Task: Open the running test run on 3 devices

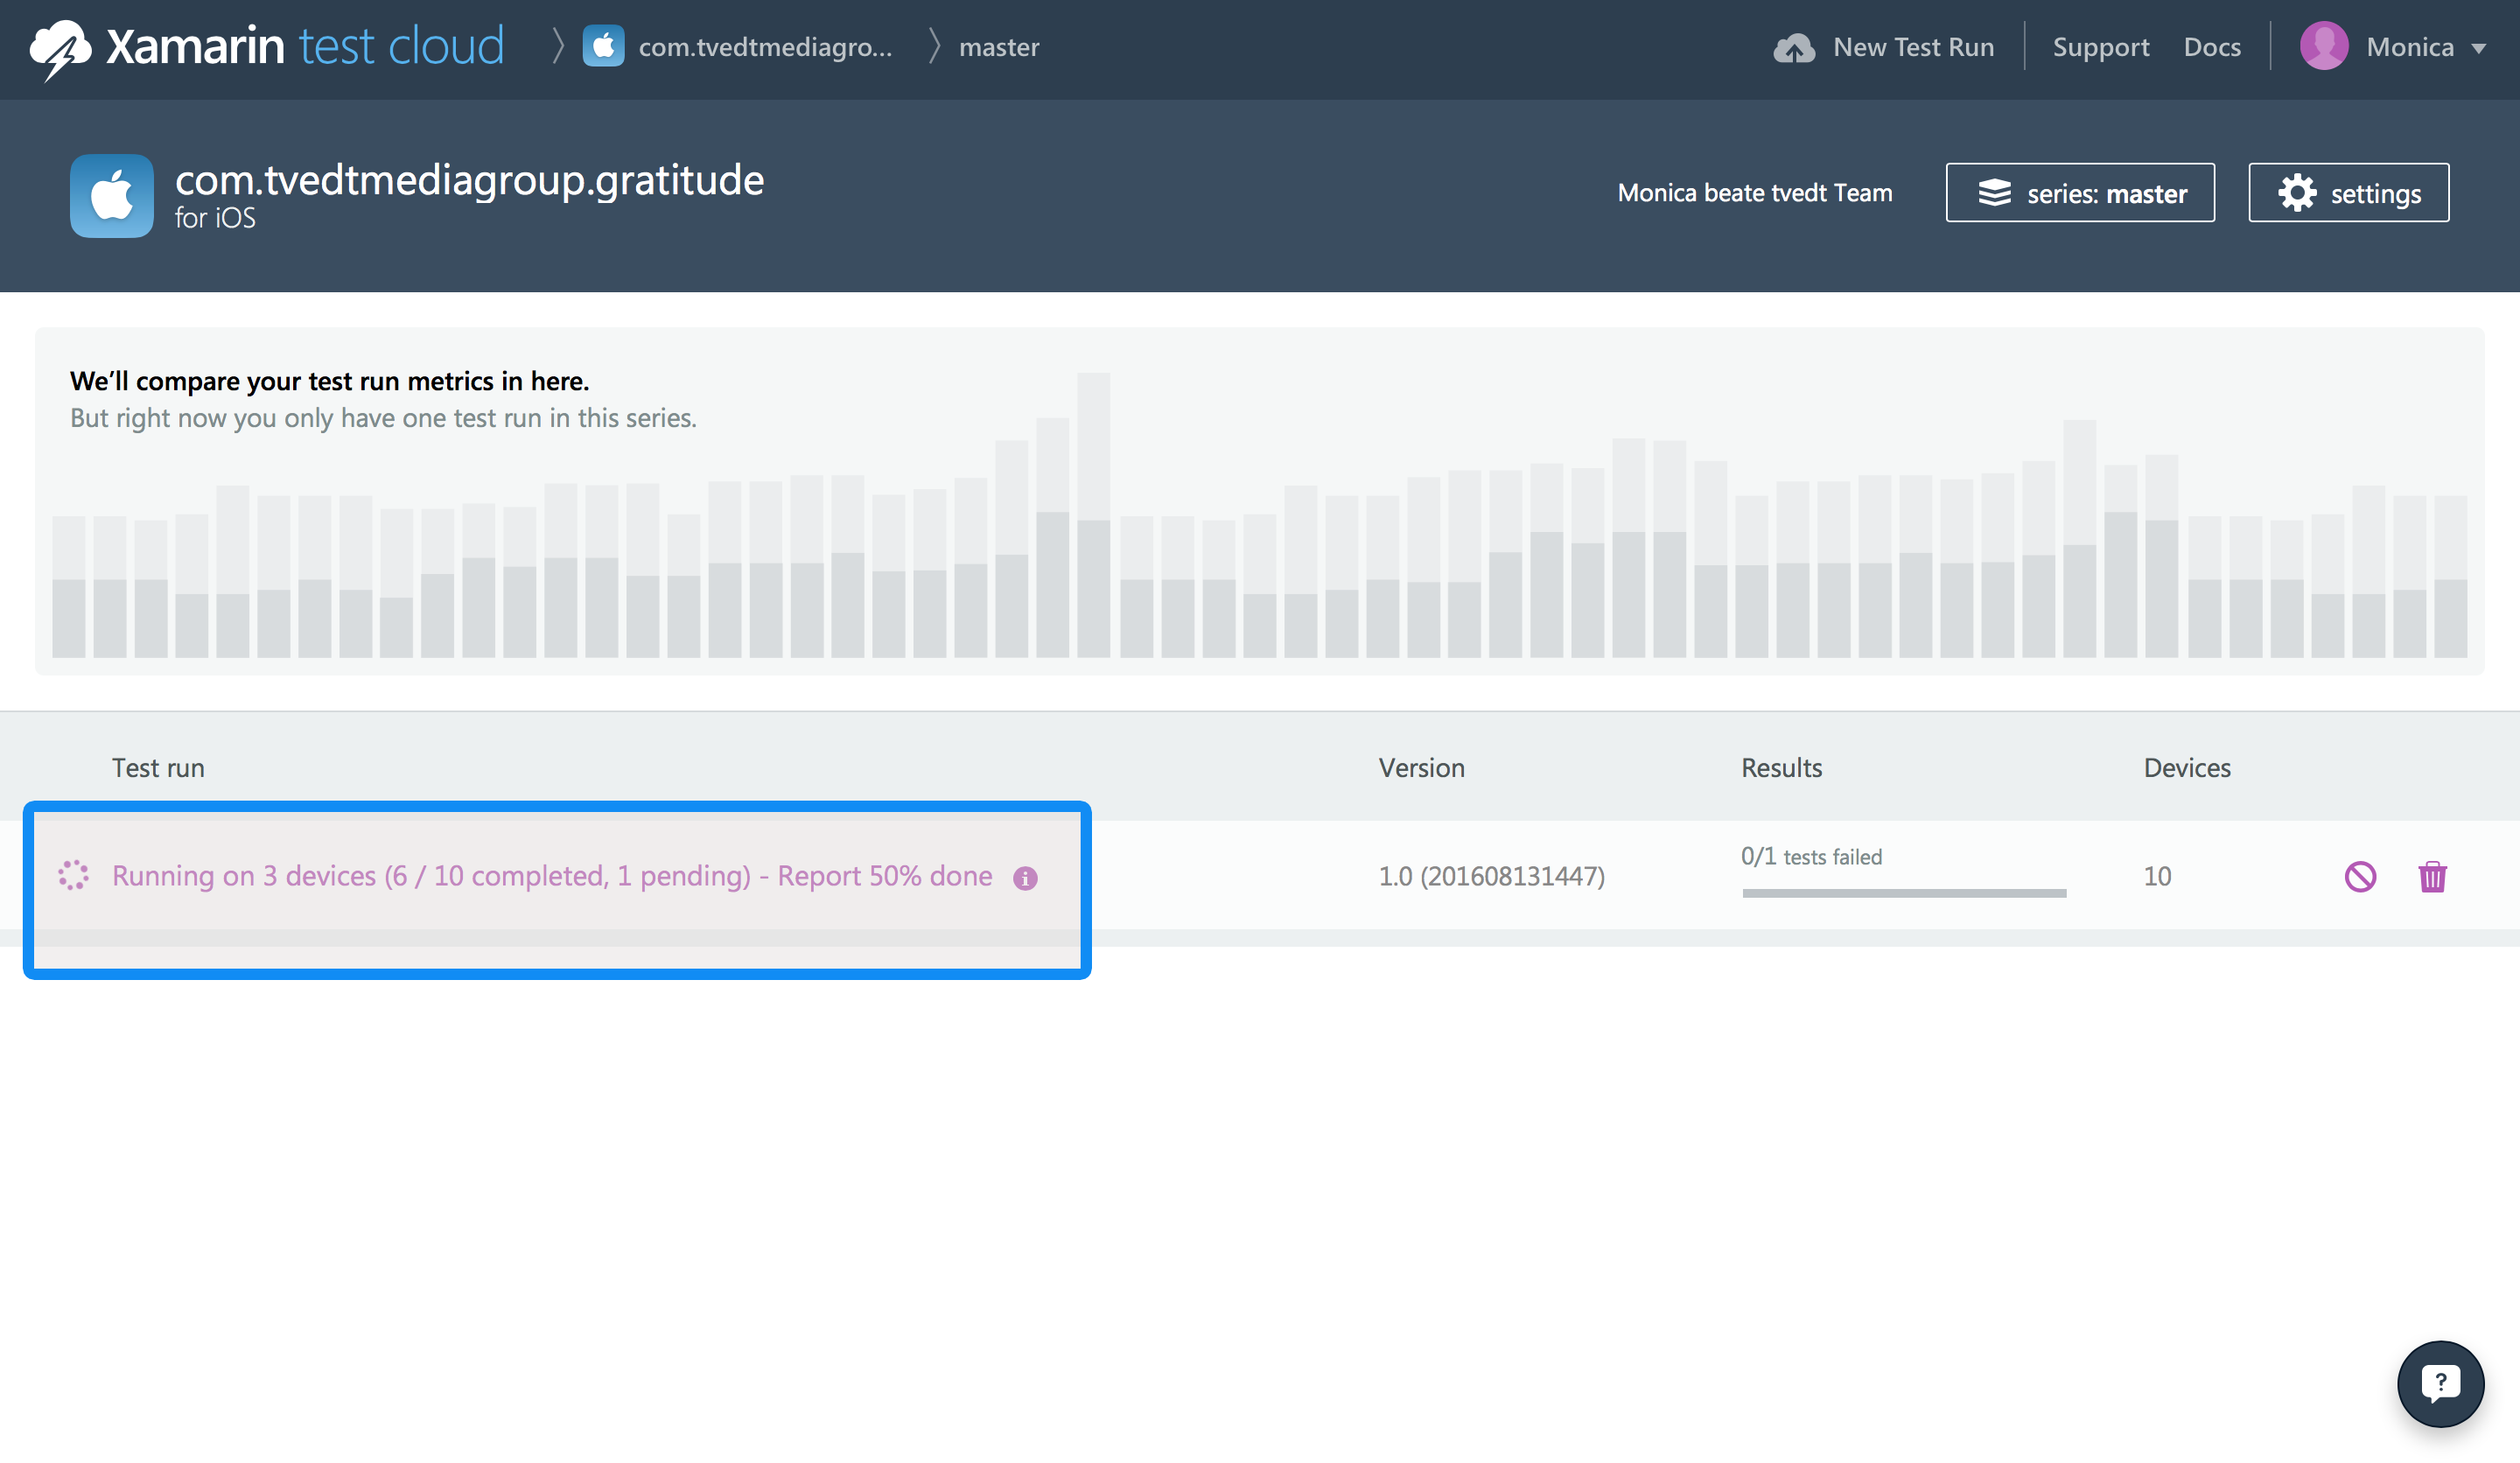Action: point(552,876)
